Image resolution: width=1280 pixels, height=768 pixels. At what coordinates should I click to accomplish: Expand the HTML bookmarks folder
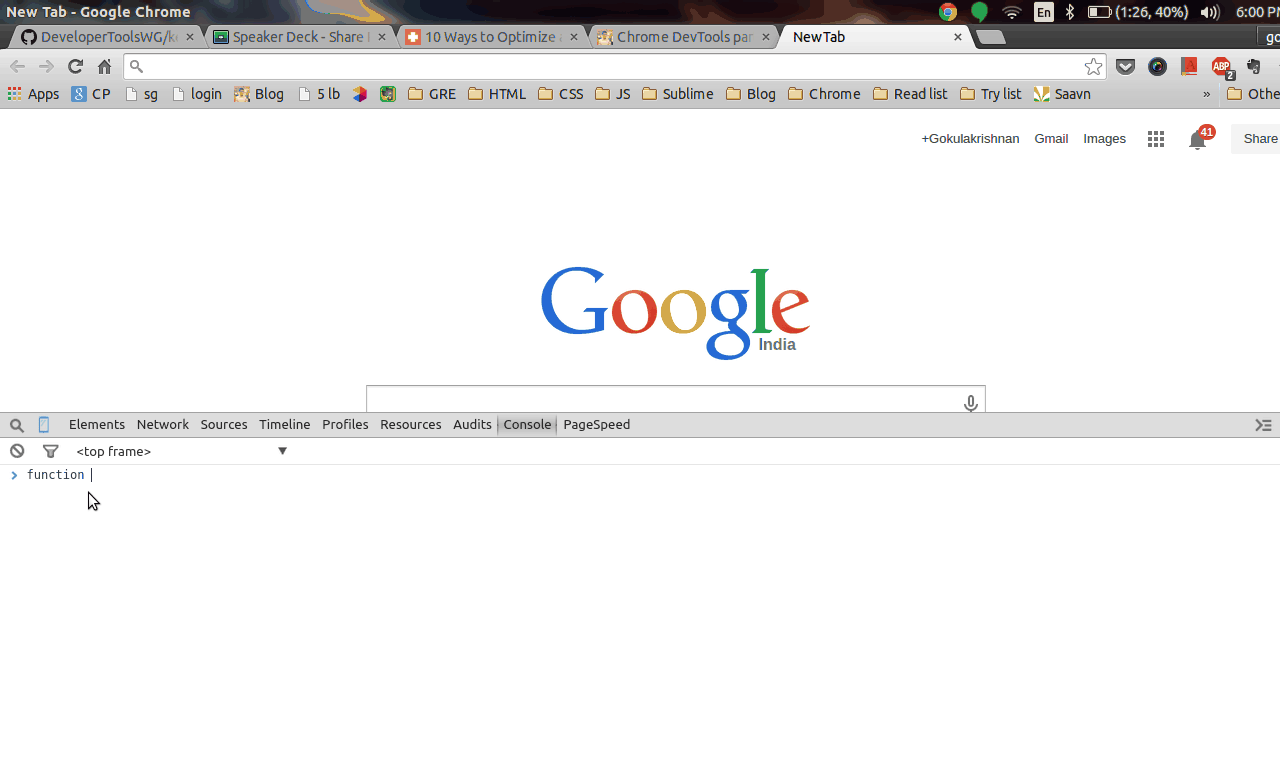497,94
